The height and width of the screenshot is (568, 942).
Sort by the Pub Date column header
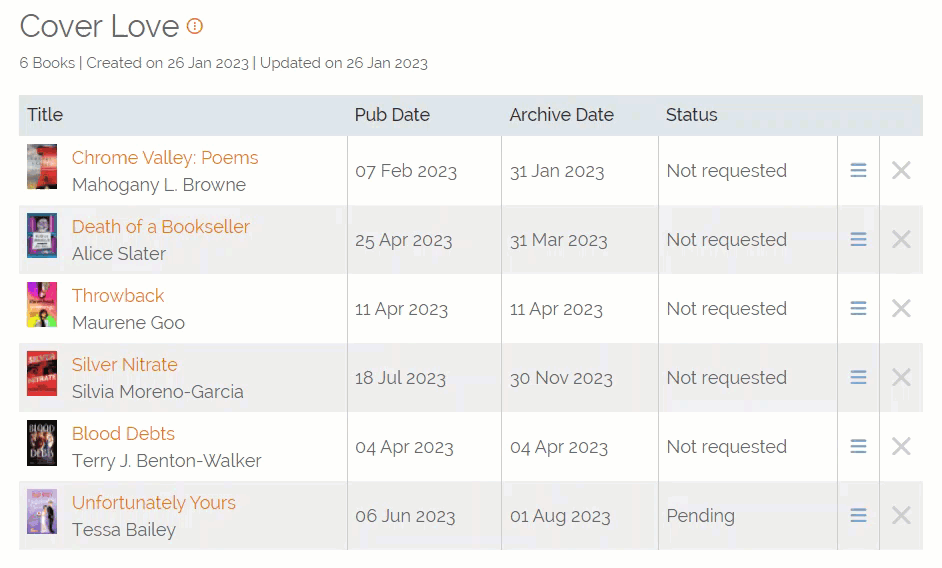(x=392, y=115)
